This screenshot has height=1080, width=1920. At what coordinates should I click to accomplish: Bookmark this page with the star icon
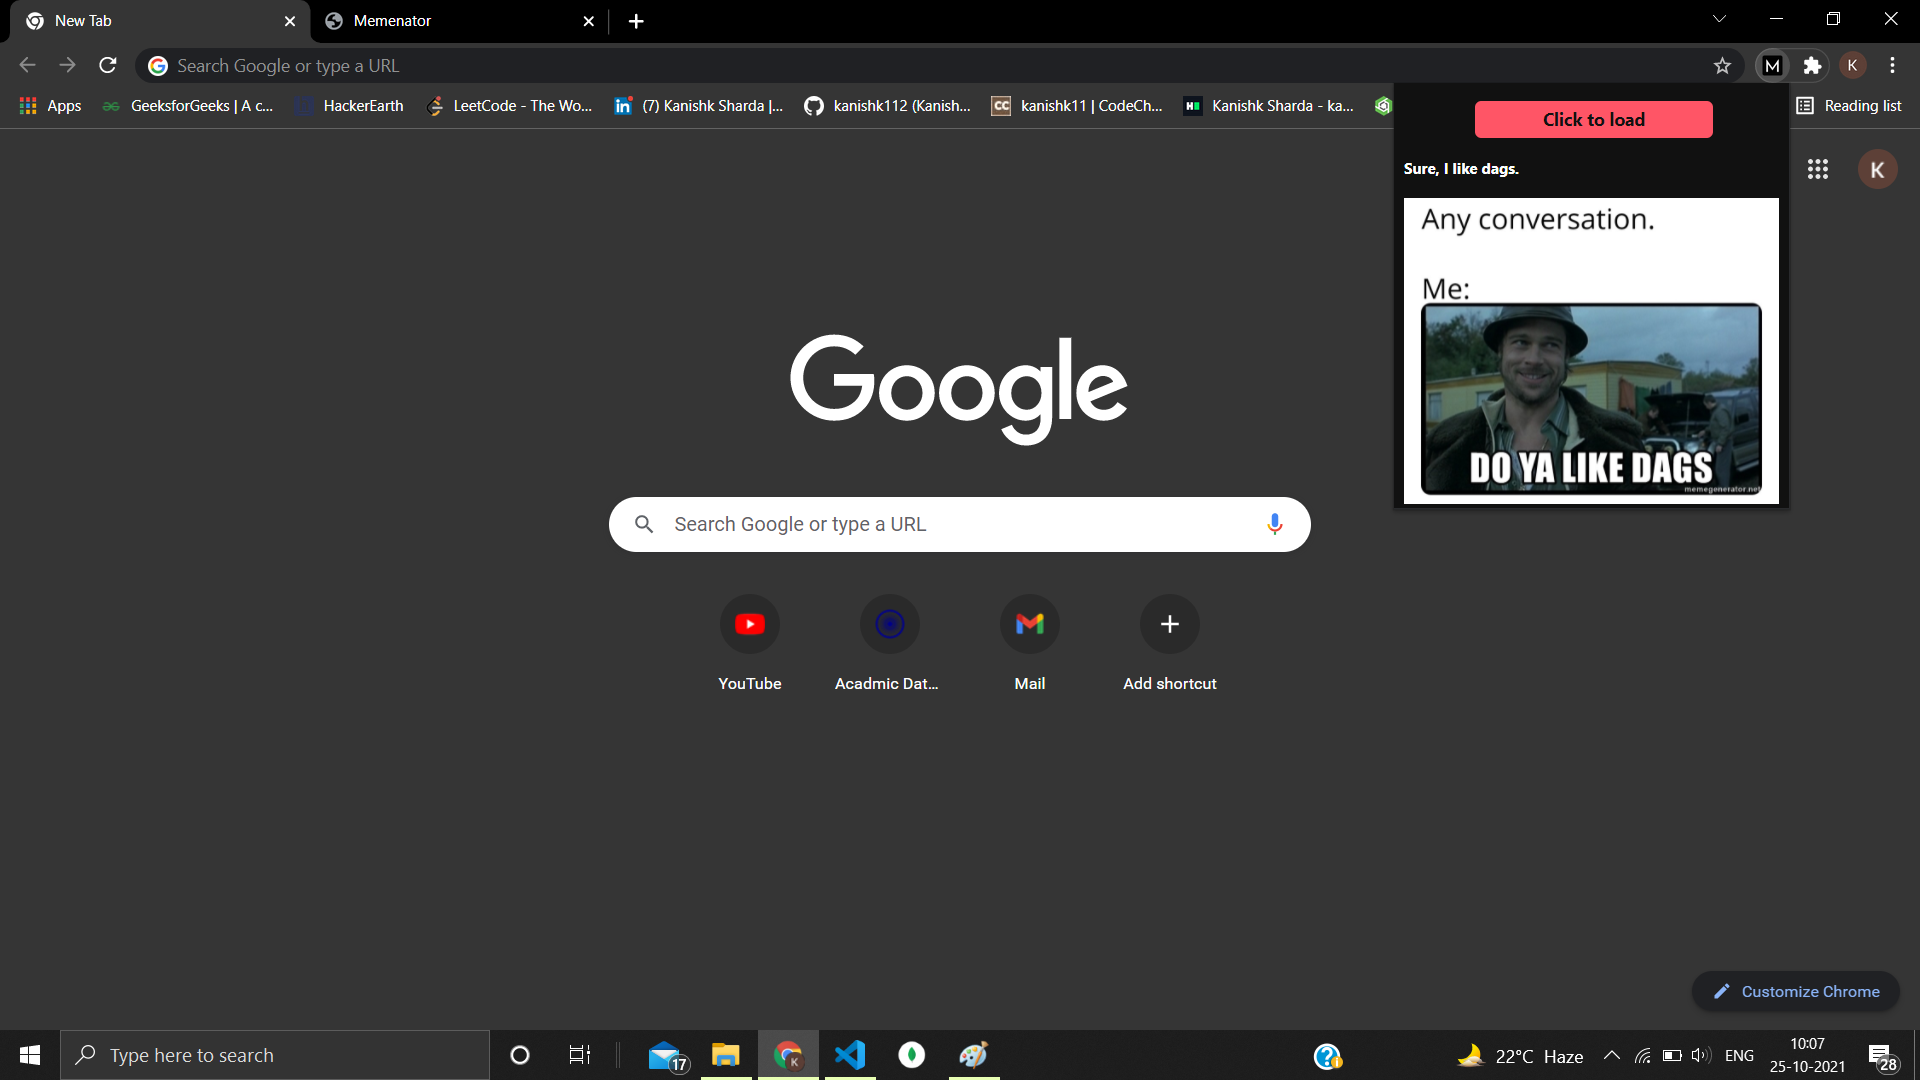pyautogui.click(x=1723, y=65)
